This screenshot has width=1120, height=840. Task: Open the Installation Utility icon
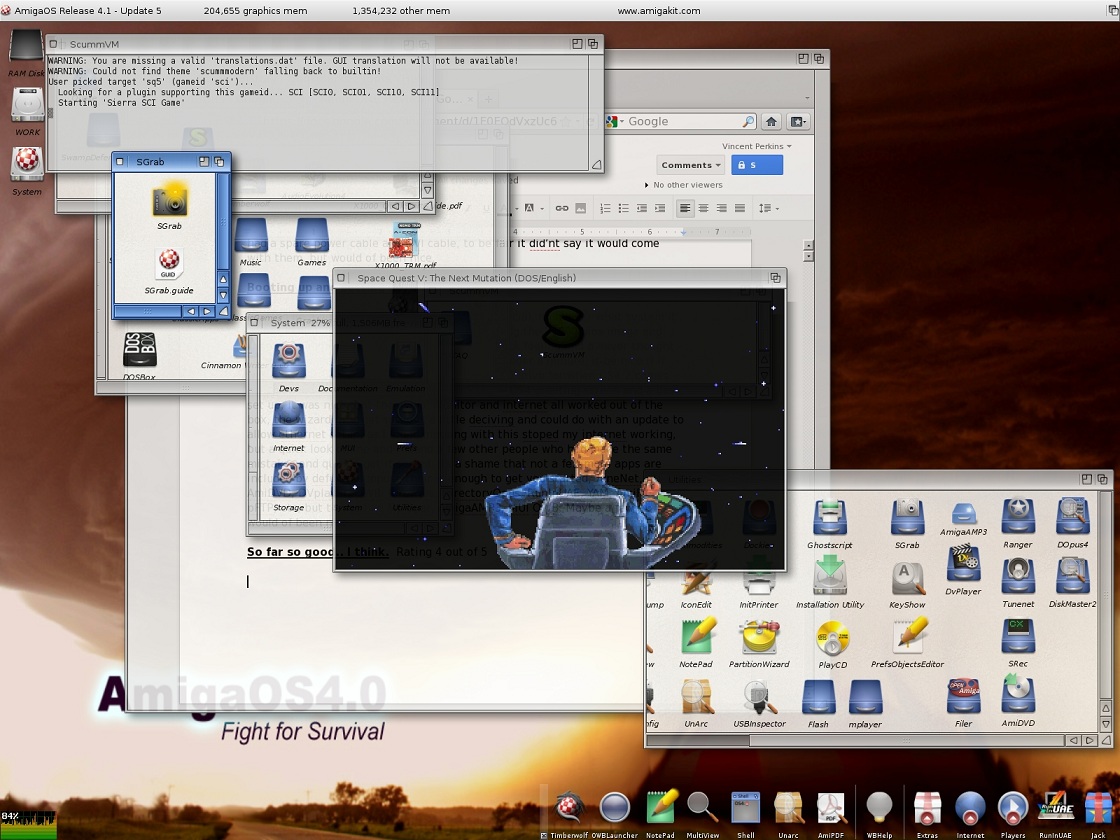click(x=830, y=578)
